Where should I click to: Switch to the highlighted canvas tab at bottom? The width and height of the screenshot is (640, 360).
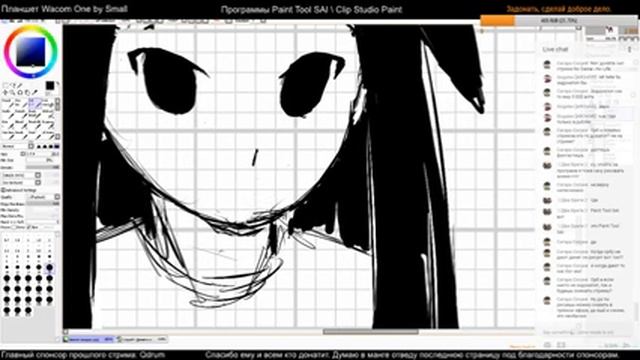(89, 339)
